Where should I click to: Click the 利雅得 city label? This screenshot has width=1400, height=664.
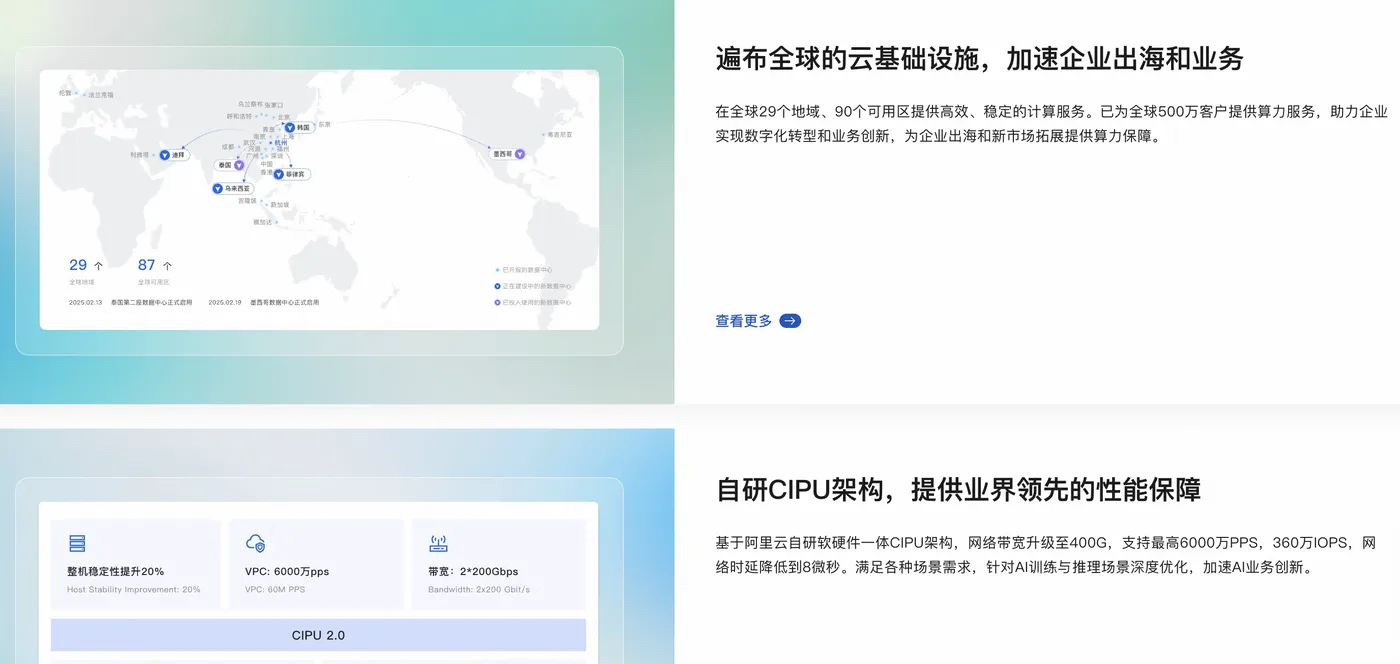139,155
